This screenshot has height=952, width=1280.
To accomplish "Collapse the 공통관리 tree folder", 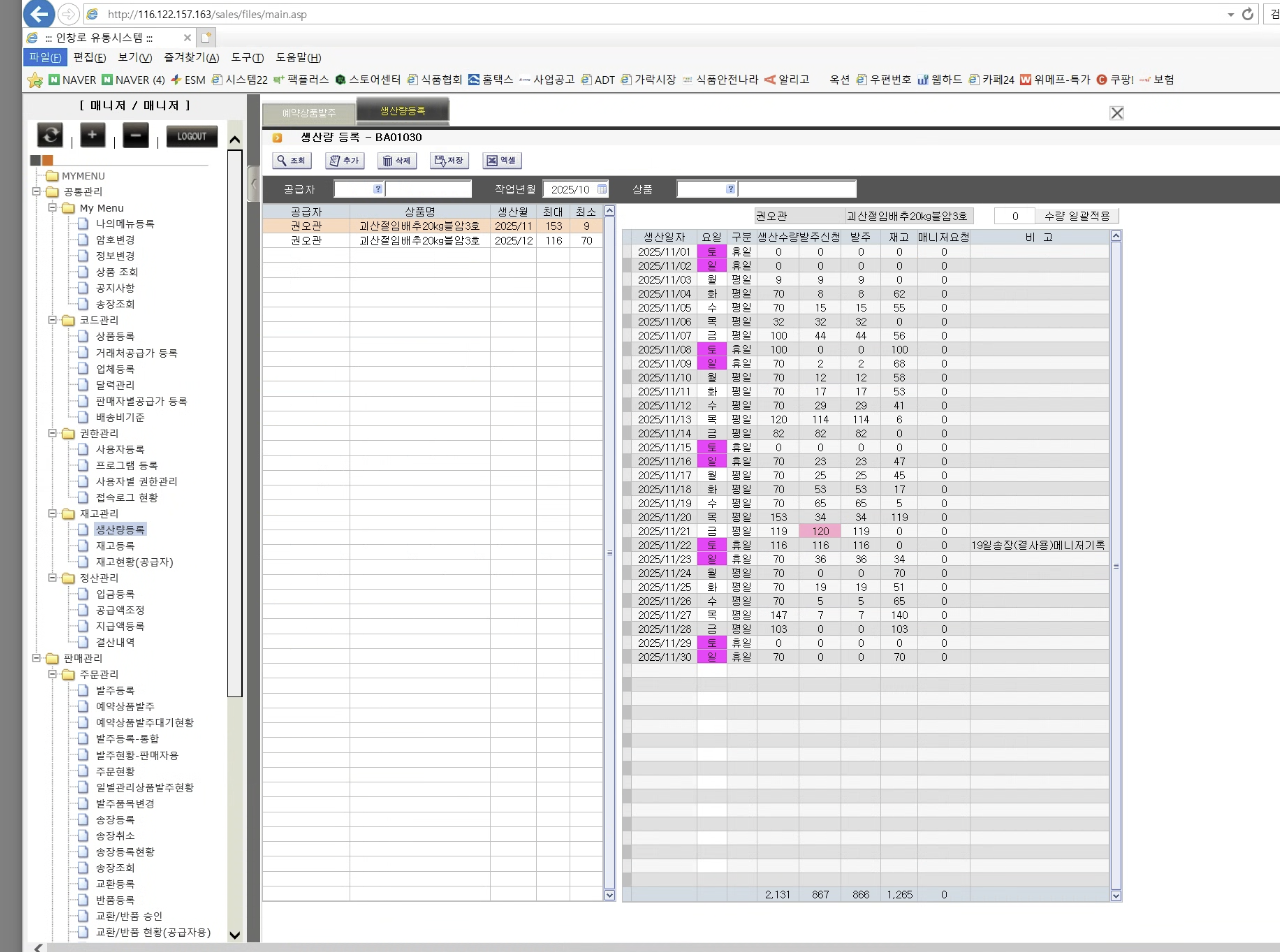I will [x=37, y=192].
